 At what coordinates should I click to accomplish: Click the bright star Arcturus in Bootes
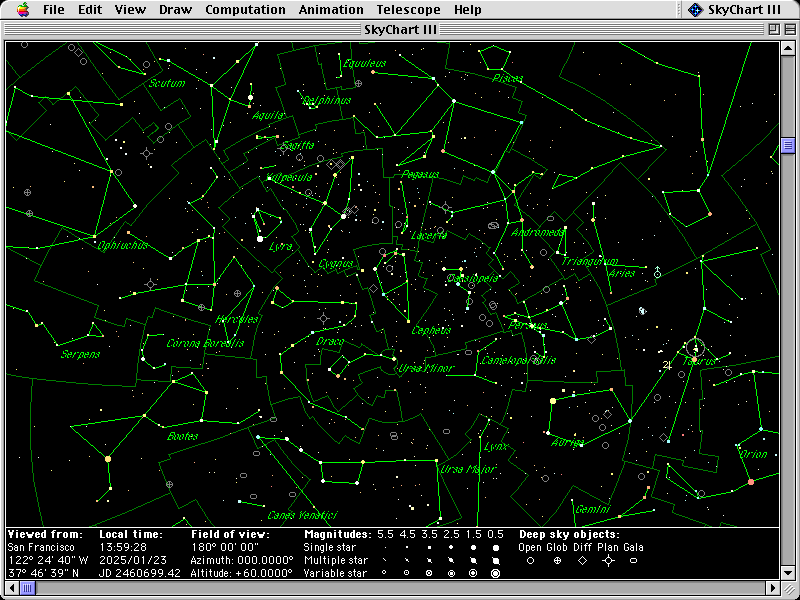click(108, 459)
